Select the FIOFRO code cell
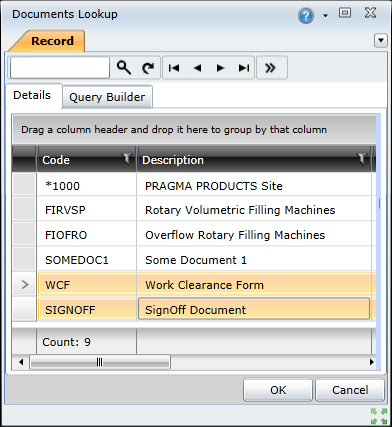This screenshot has height=427, width=392. click(x=86, y=235)
